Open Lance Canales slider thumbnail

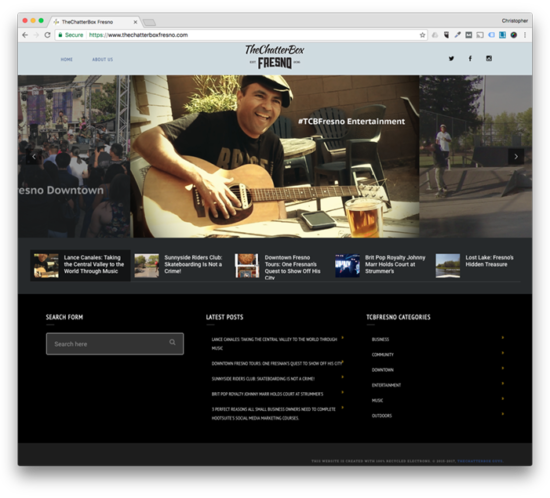click(x=46, y=266)
